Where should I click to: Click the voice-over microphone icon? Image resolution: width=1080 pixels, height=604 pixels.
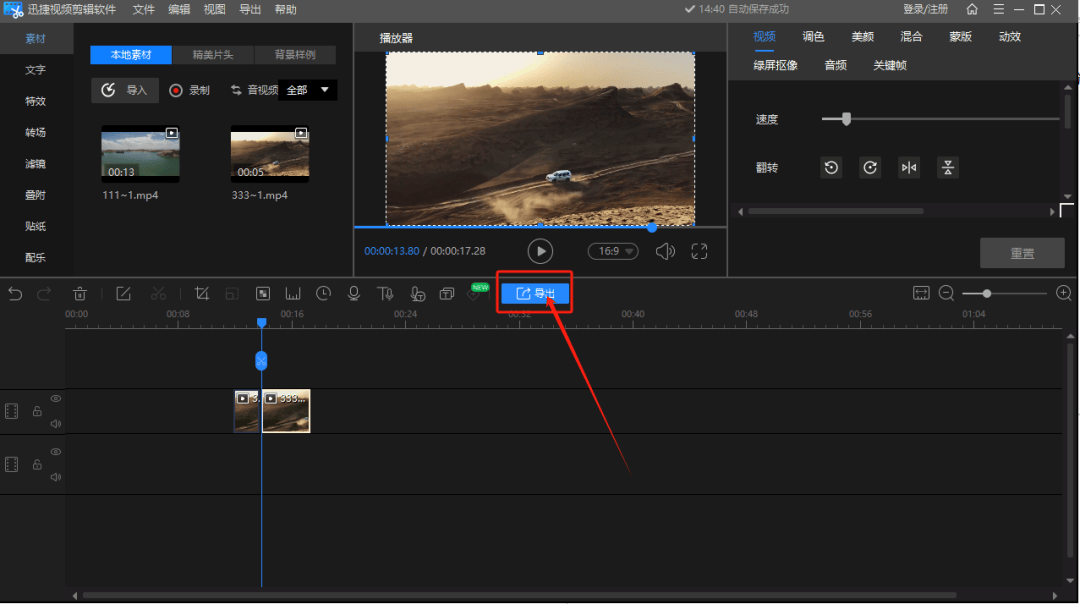[353, 294]
